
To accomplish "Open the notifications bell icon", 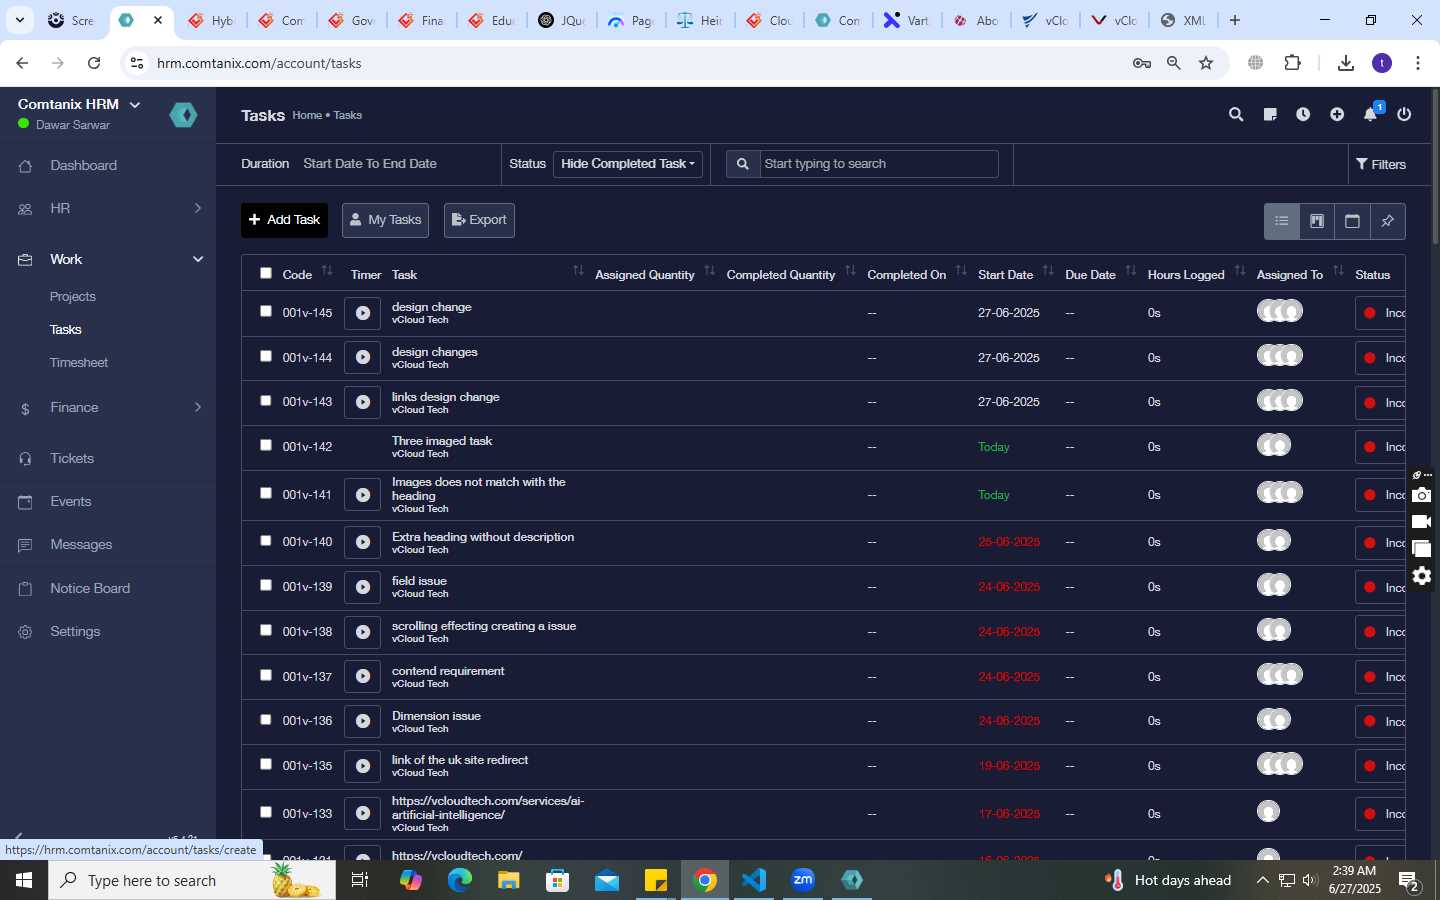I will click(1371, 115).
